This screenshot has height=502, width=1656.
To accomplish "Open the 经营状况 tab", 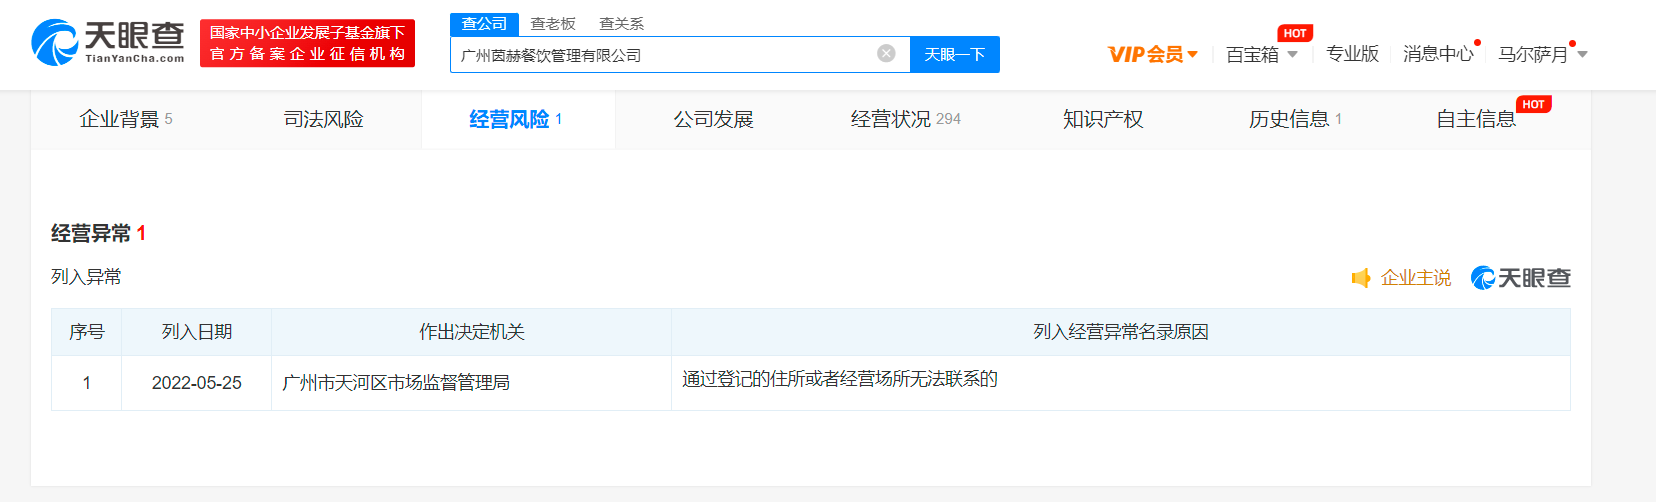I will [904, 119].
